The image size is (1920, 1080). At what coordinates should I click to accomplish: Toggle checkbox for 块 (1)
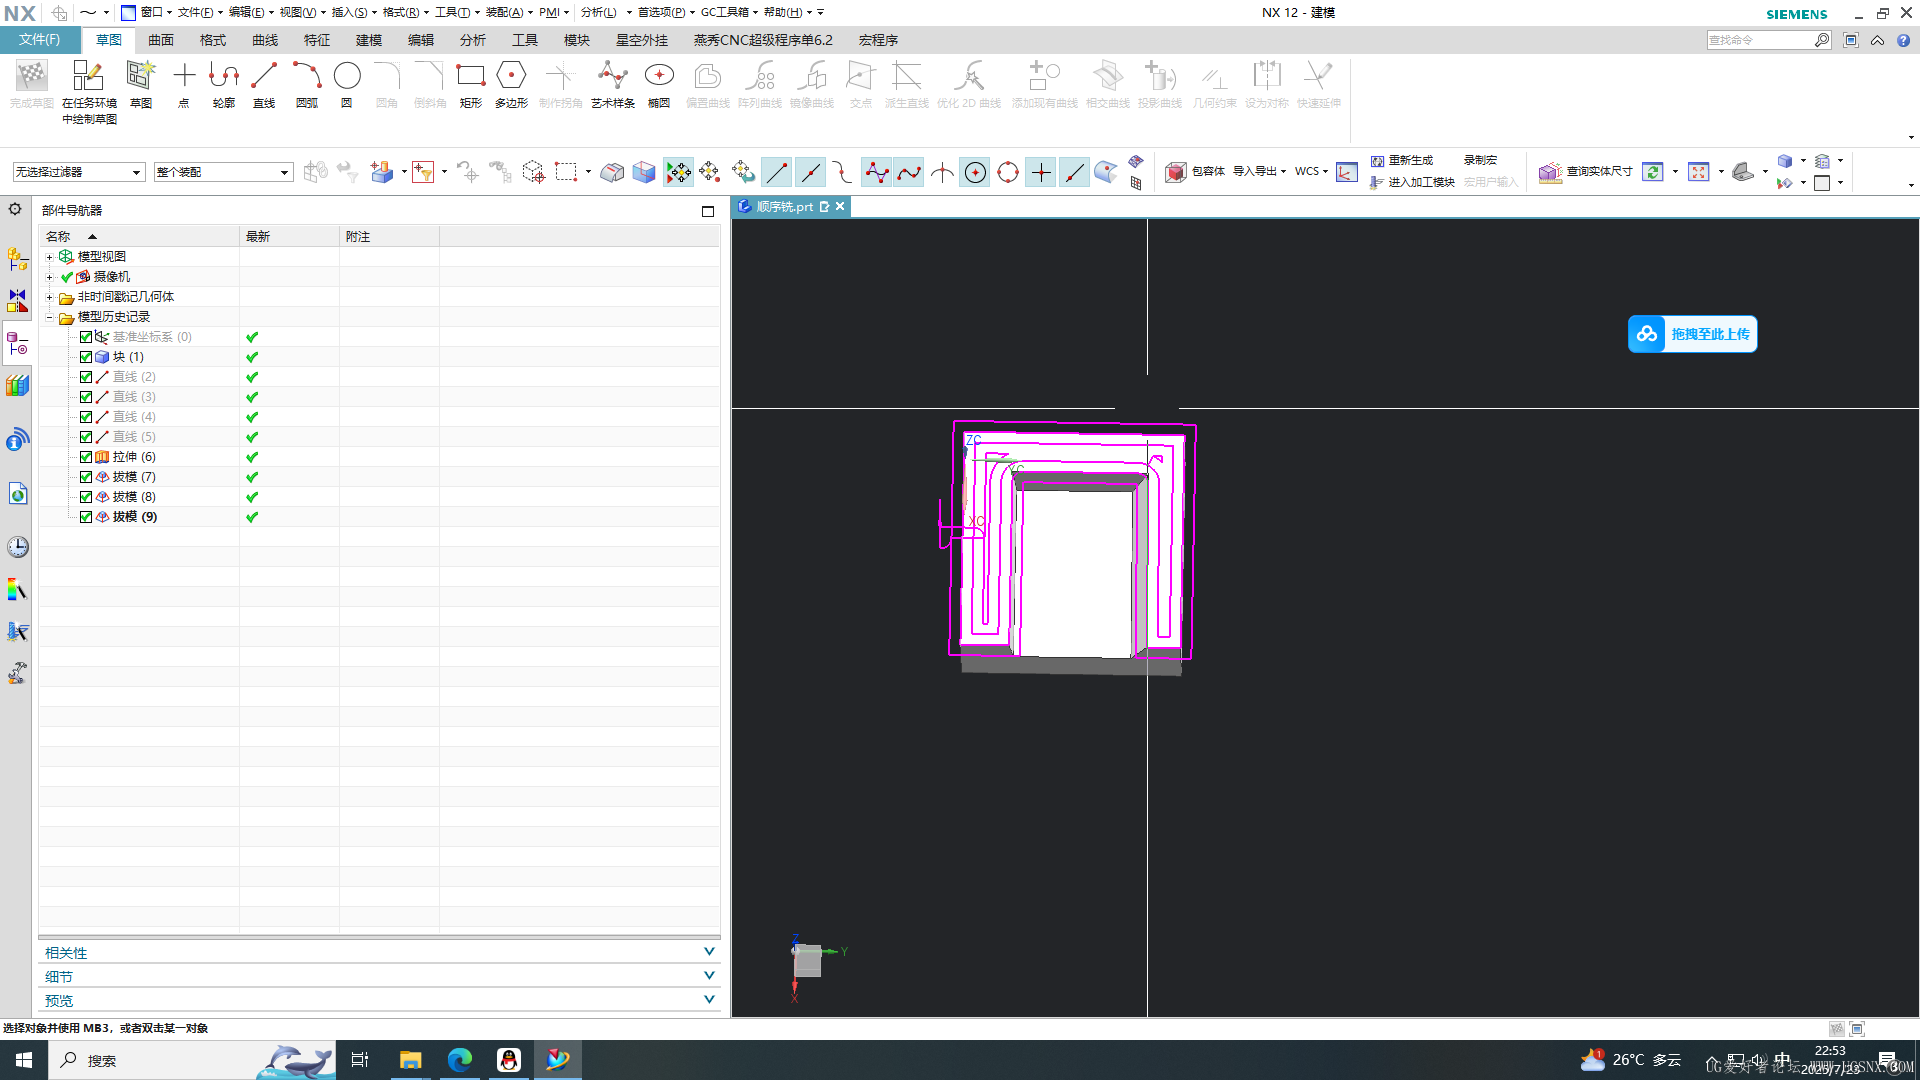(86, 357)
